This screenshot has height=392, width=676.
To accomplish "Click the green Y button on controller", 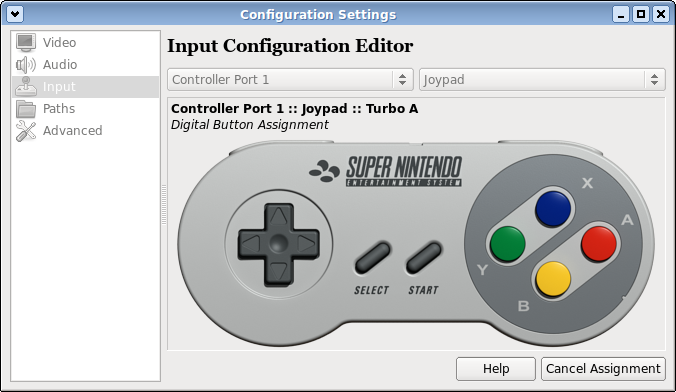I will (507, 244).
